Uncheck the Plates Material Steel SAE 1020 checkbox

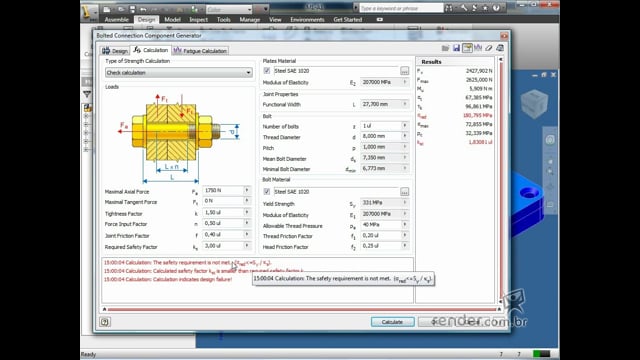point(267,71)
